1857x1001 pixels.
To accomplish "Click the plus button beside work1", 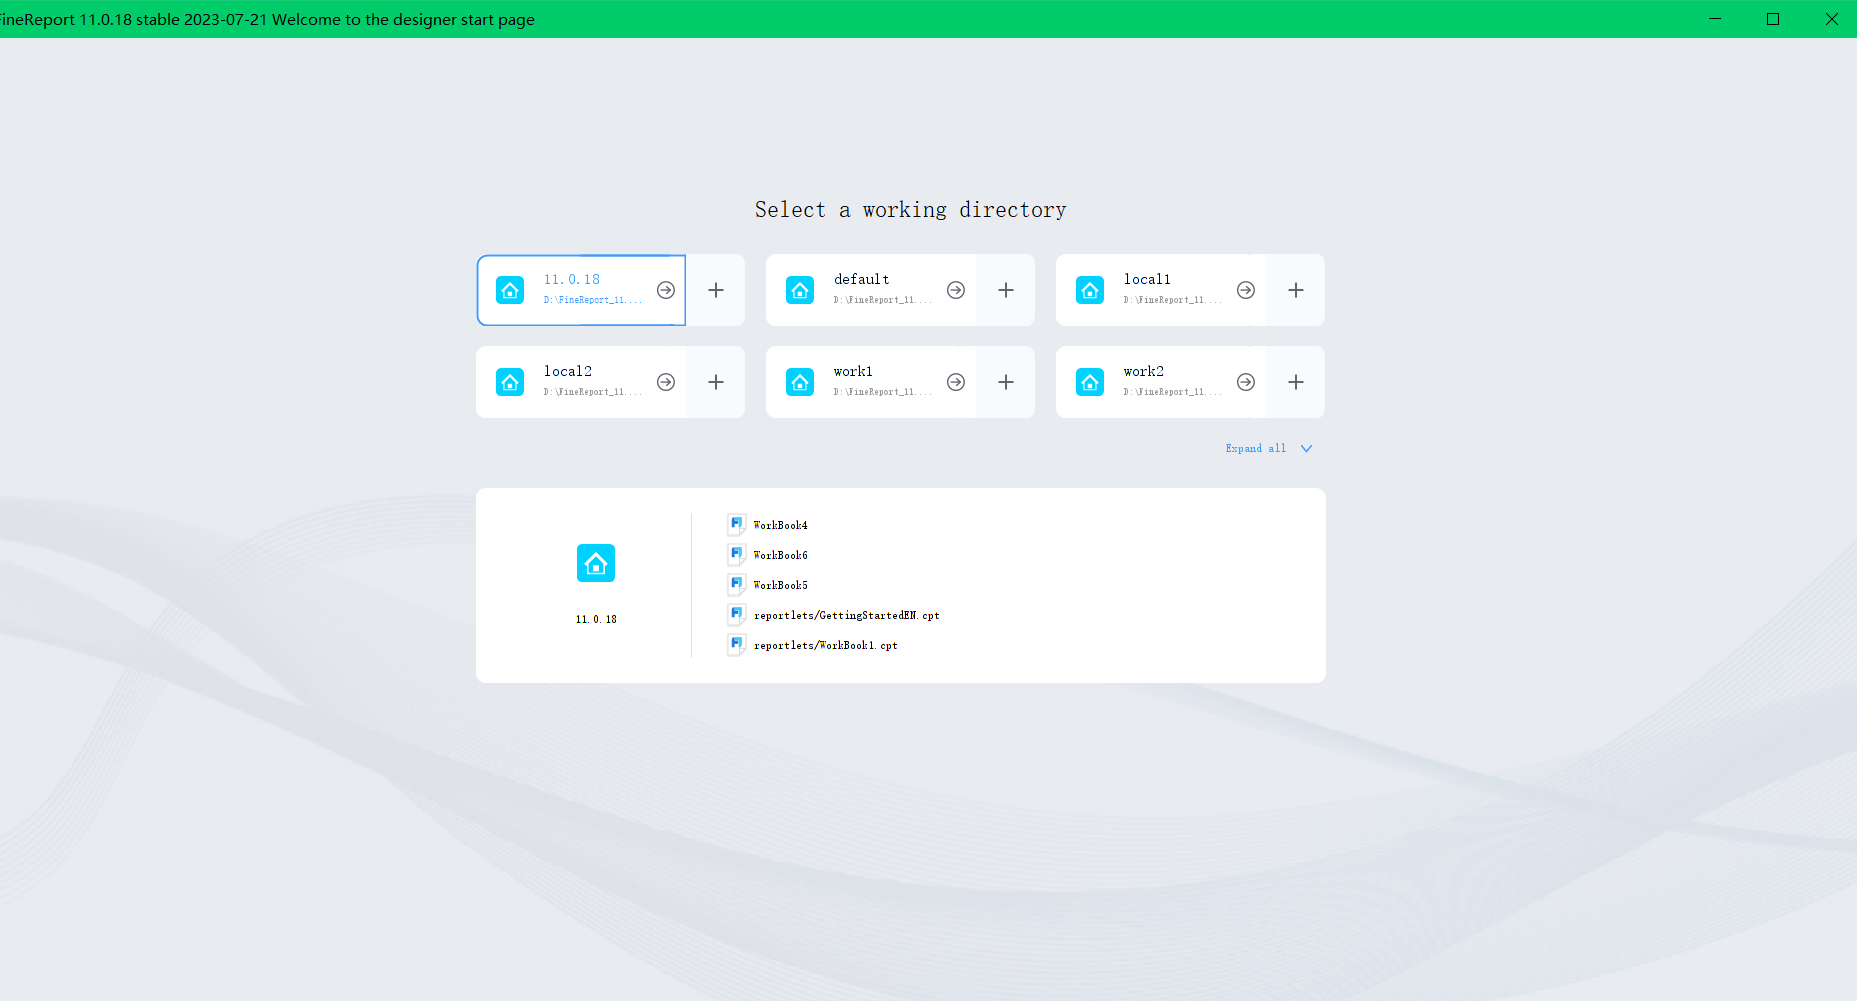I will [x=1006, y=382].
